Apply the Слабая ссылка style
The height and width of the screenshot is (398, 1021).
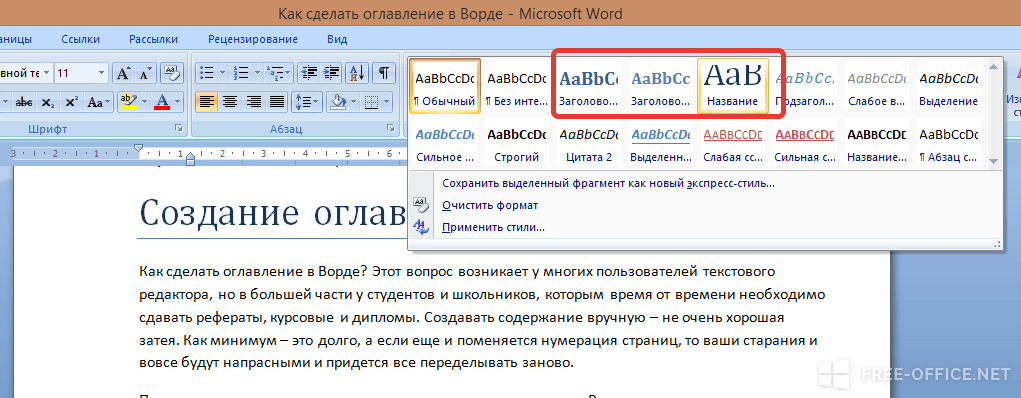click(x=733, y=142)
